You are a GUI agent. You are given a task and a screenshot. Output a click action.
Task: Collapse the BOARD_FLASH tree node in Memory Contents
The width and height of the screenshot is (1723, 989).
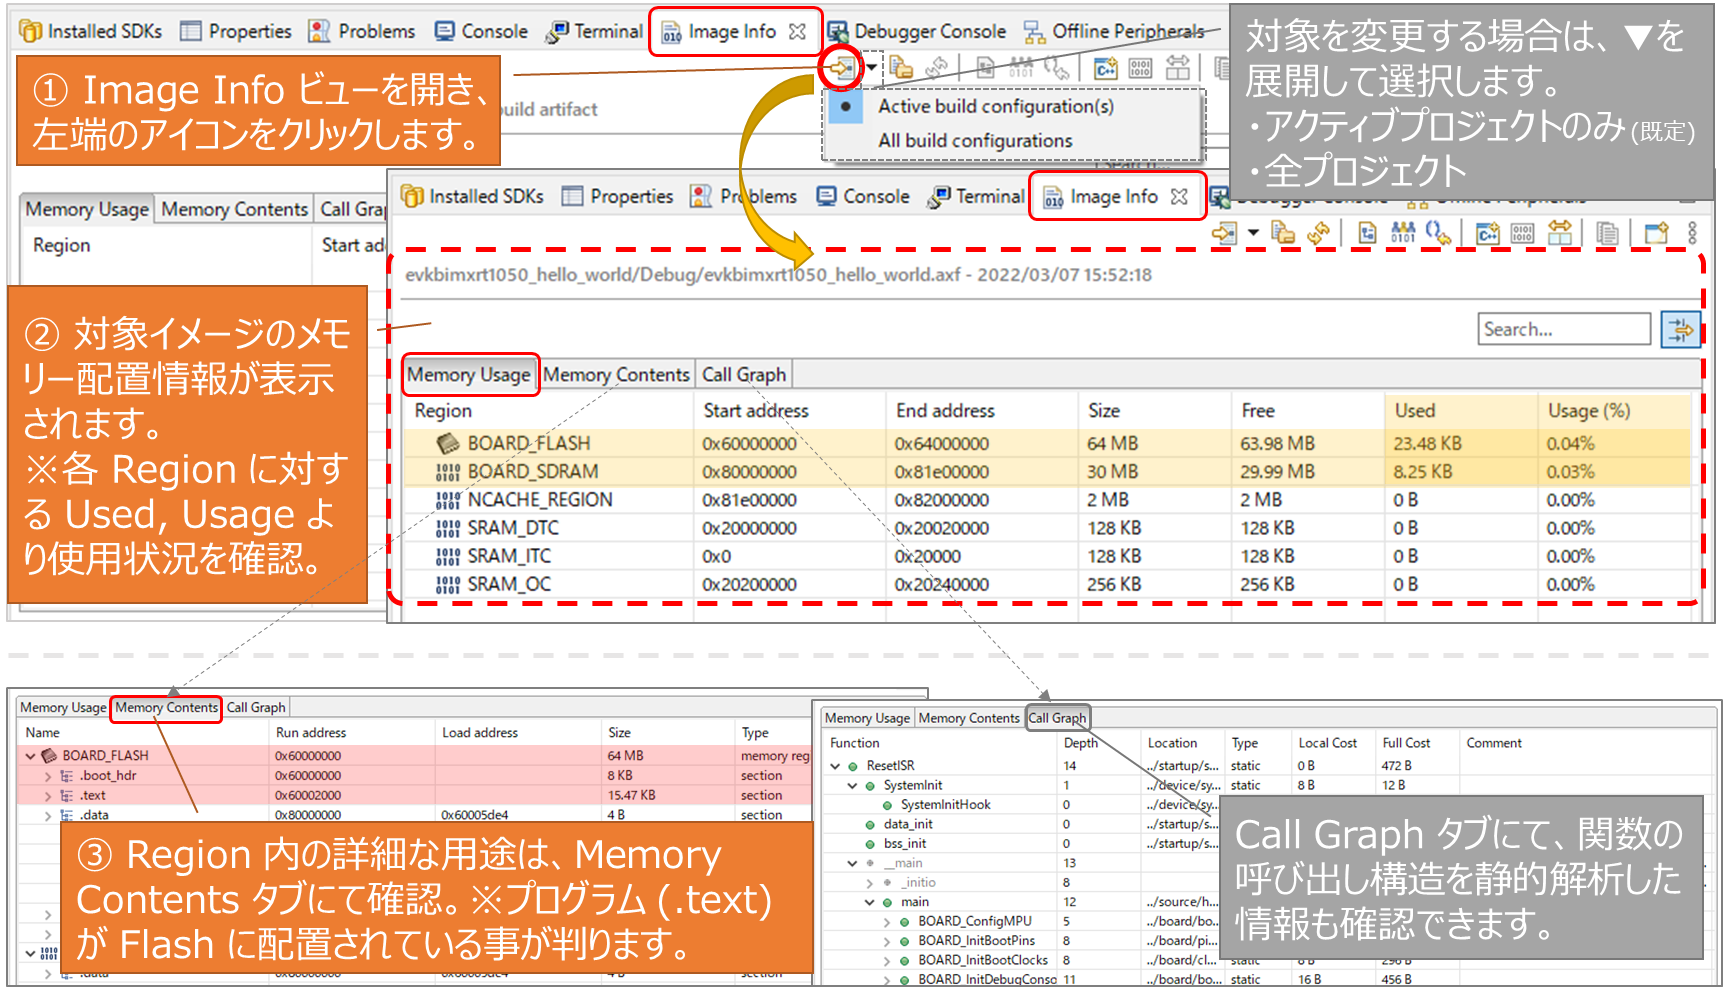pyautogui.click(x=31, y=756)
